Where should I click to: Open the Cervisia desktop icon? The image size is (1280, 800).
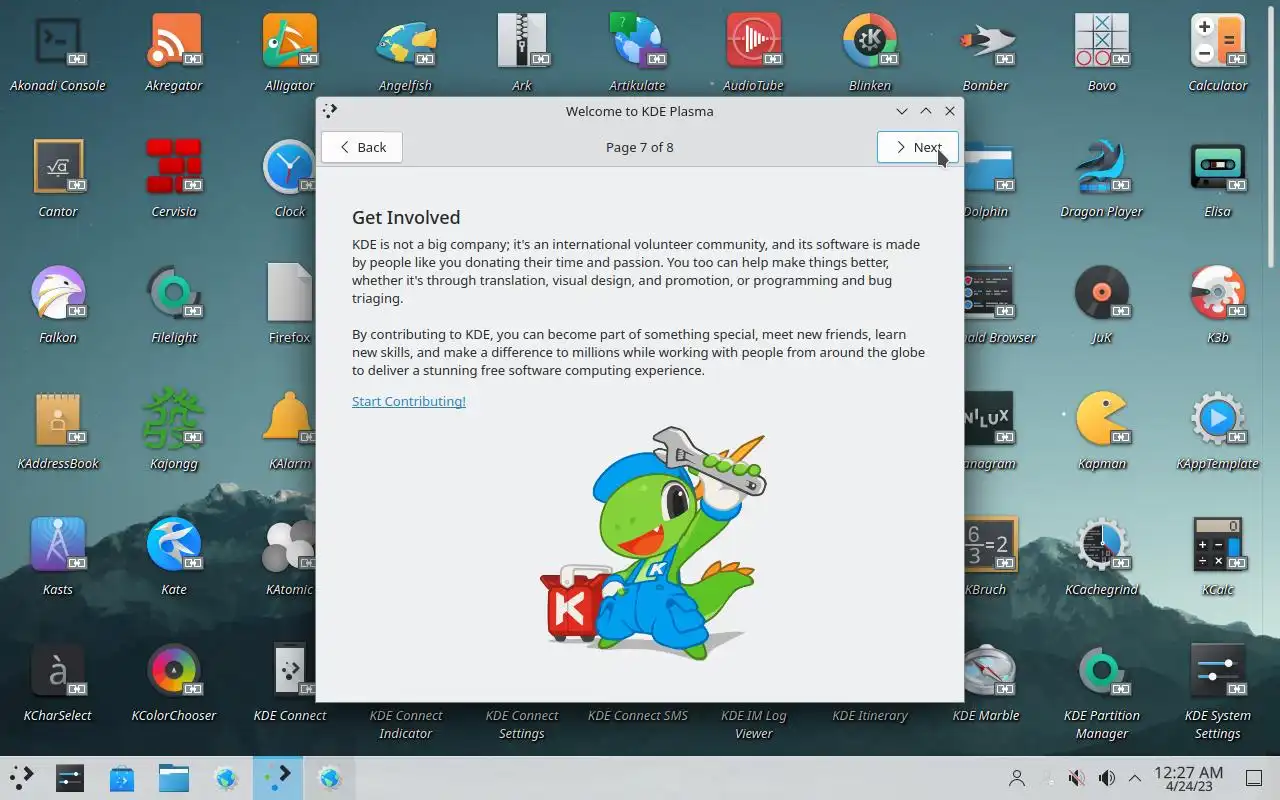[x=174, y=168]
